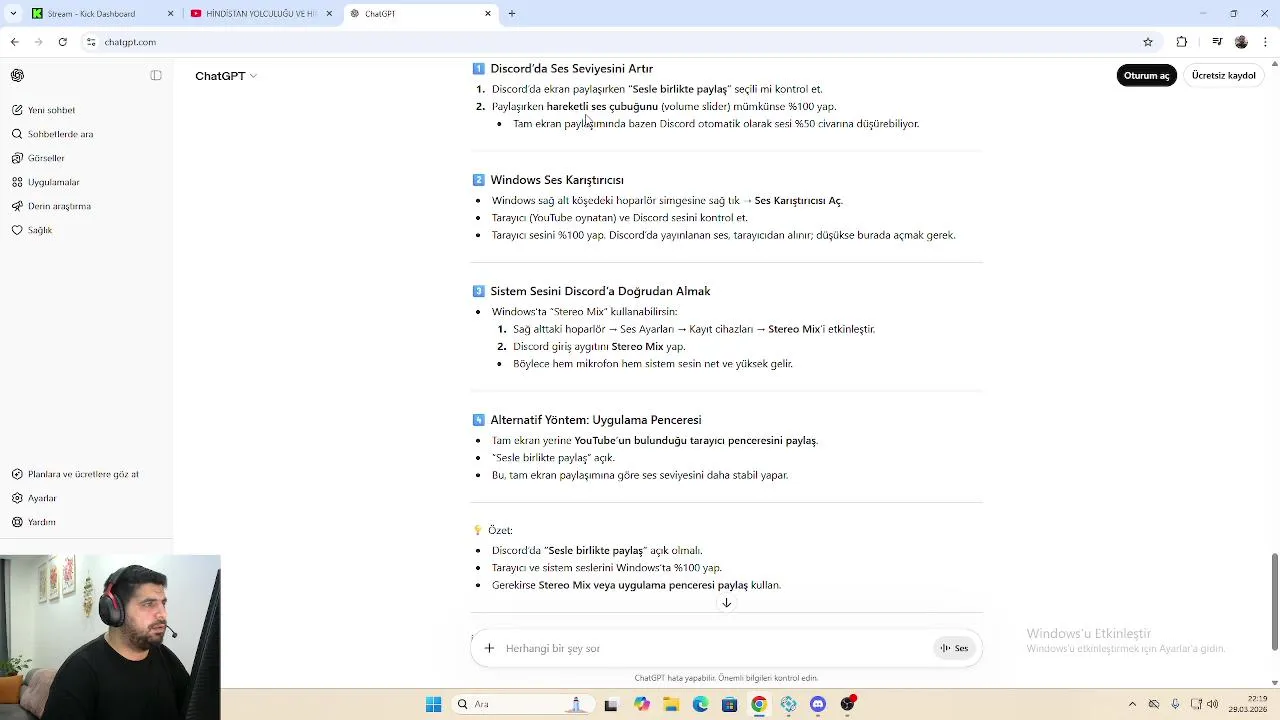This screenshot has height=720, width=1280.
Task: Click the task view icon in the taskbar
Action: click(x=611, y=705)
